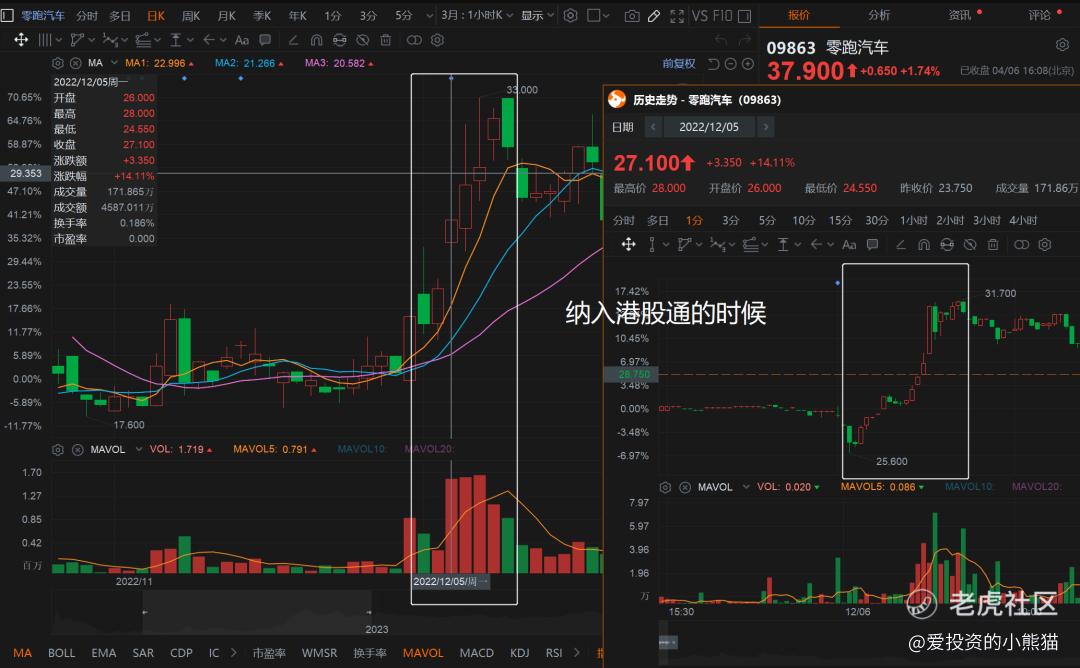1080x668 pixels.
Task: Expand the timeframe dropdown after 5分
Action: coord(430,15)
